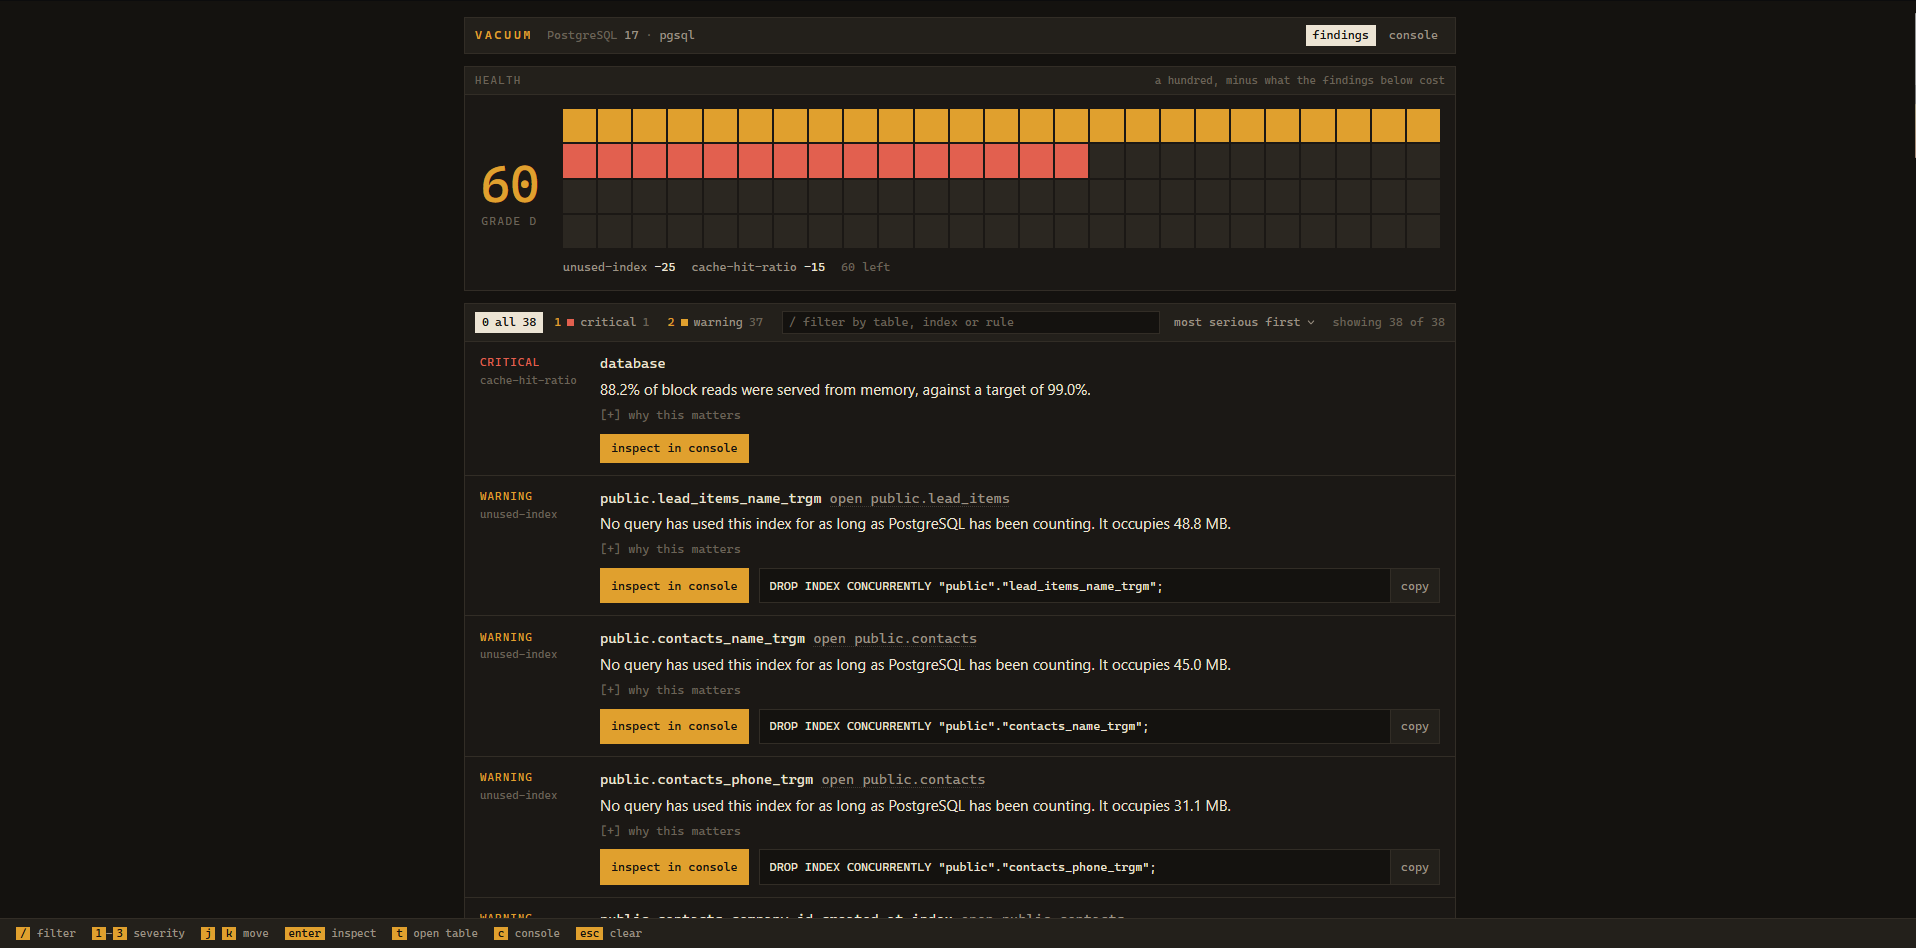1916x948 pixels.
Task: Click the 'unused-index -25' cost label
Action: tap(619, 267)
